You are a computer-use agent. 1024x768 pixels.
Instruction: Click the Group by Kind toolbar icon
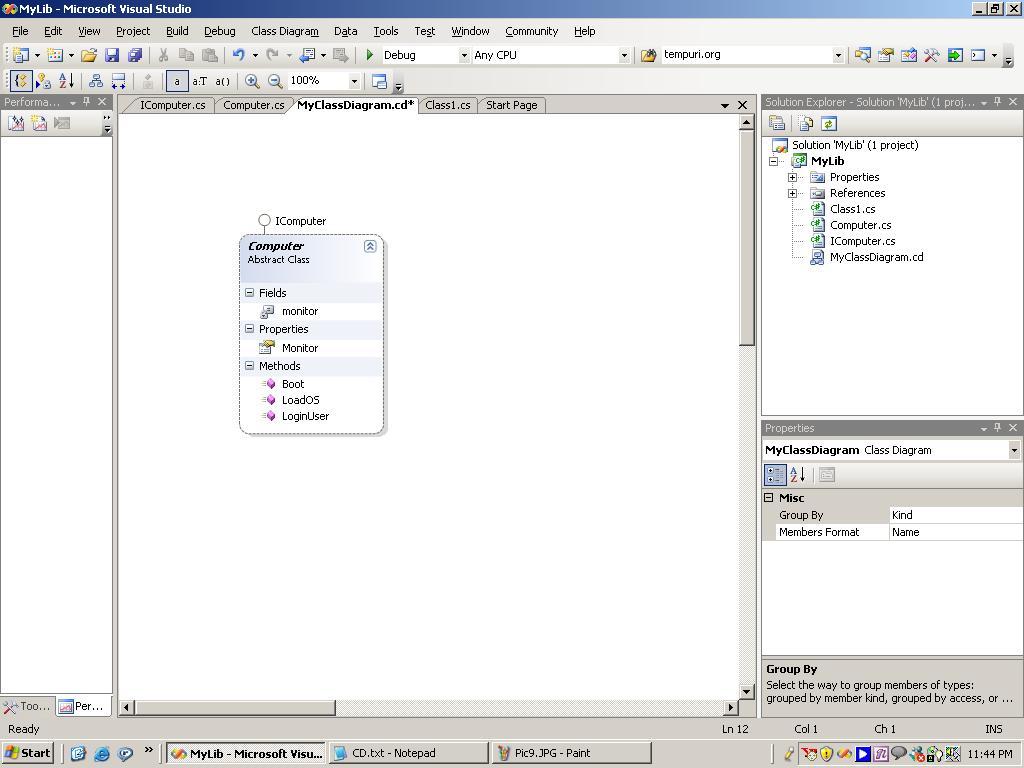pos(21,81)
